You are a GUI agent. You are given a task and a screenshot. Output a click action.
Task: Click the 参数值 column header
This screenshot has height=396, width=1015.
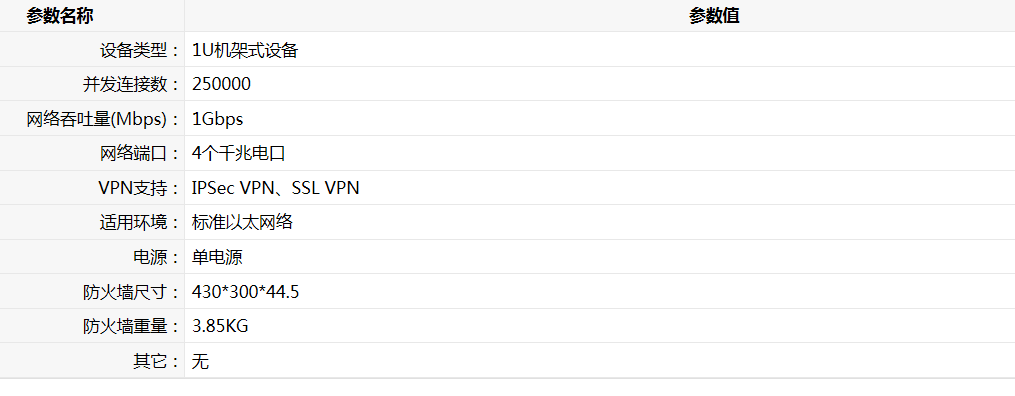click(714, 16)
